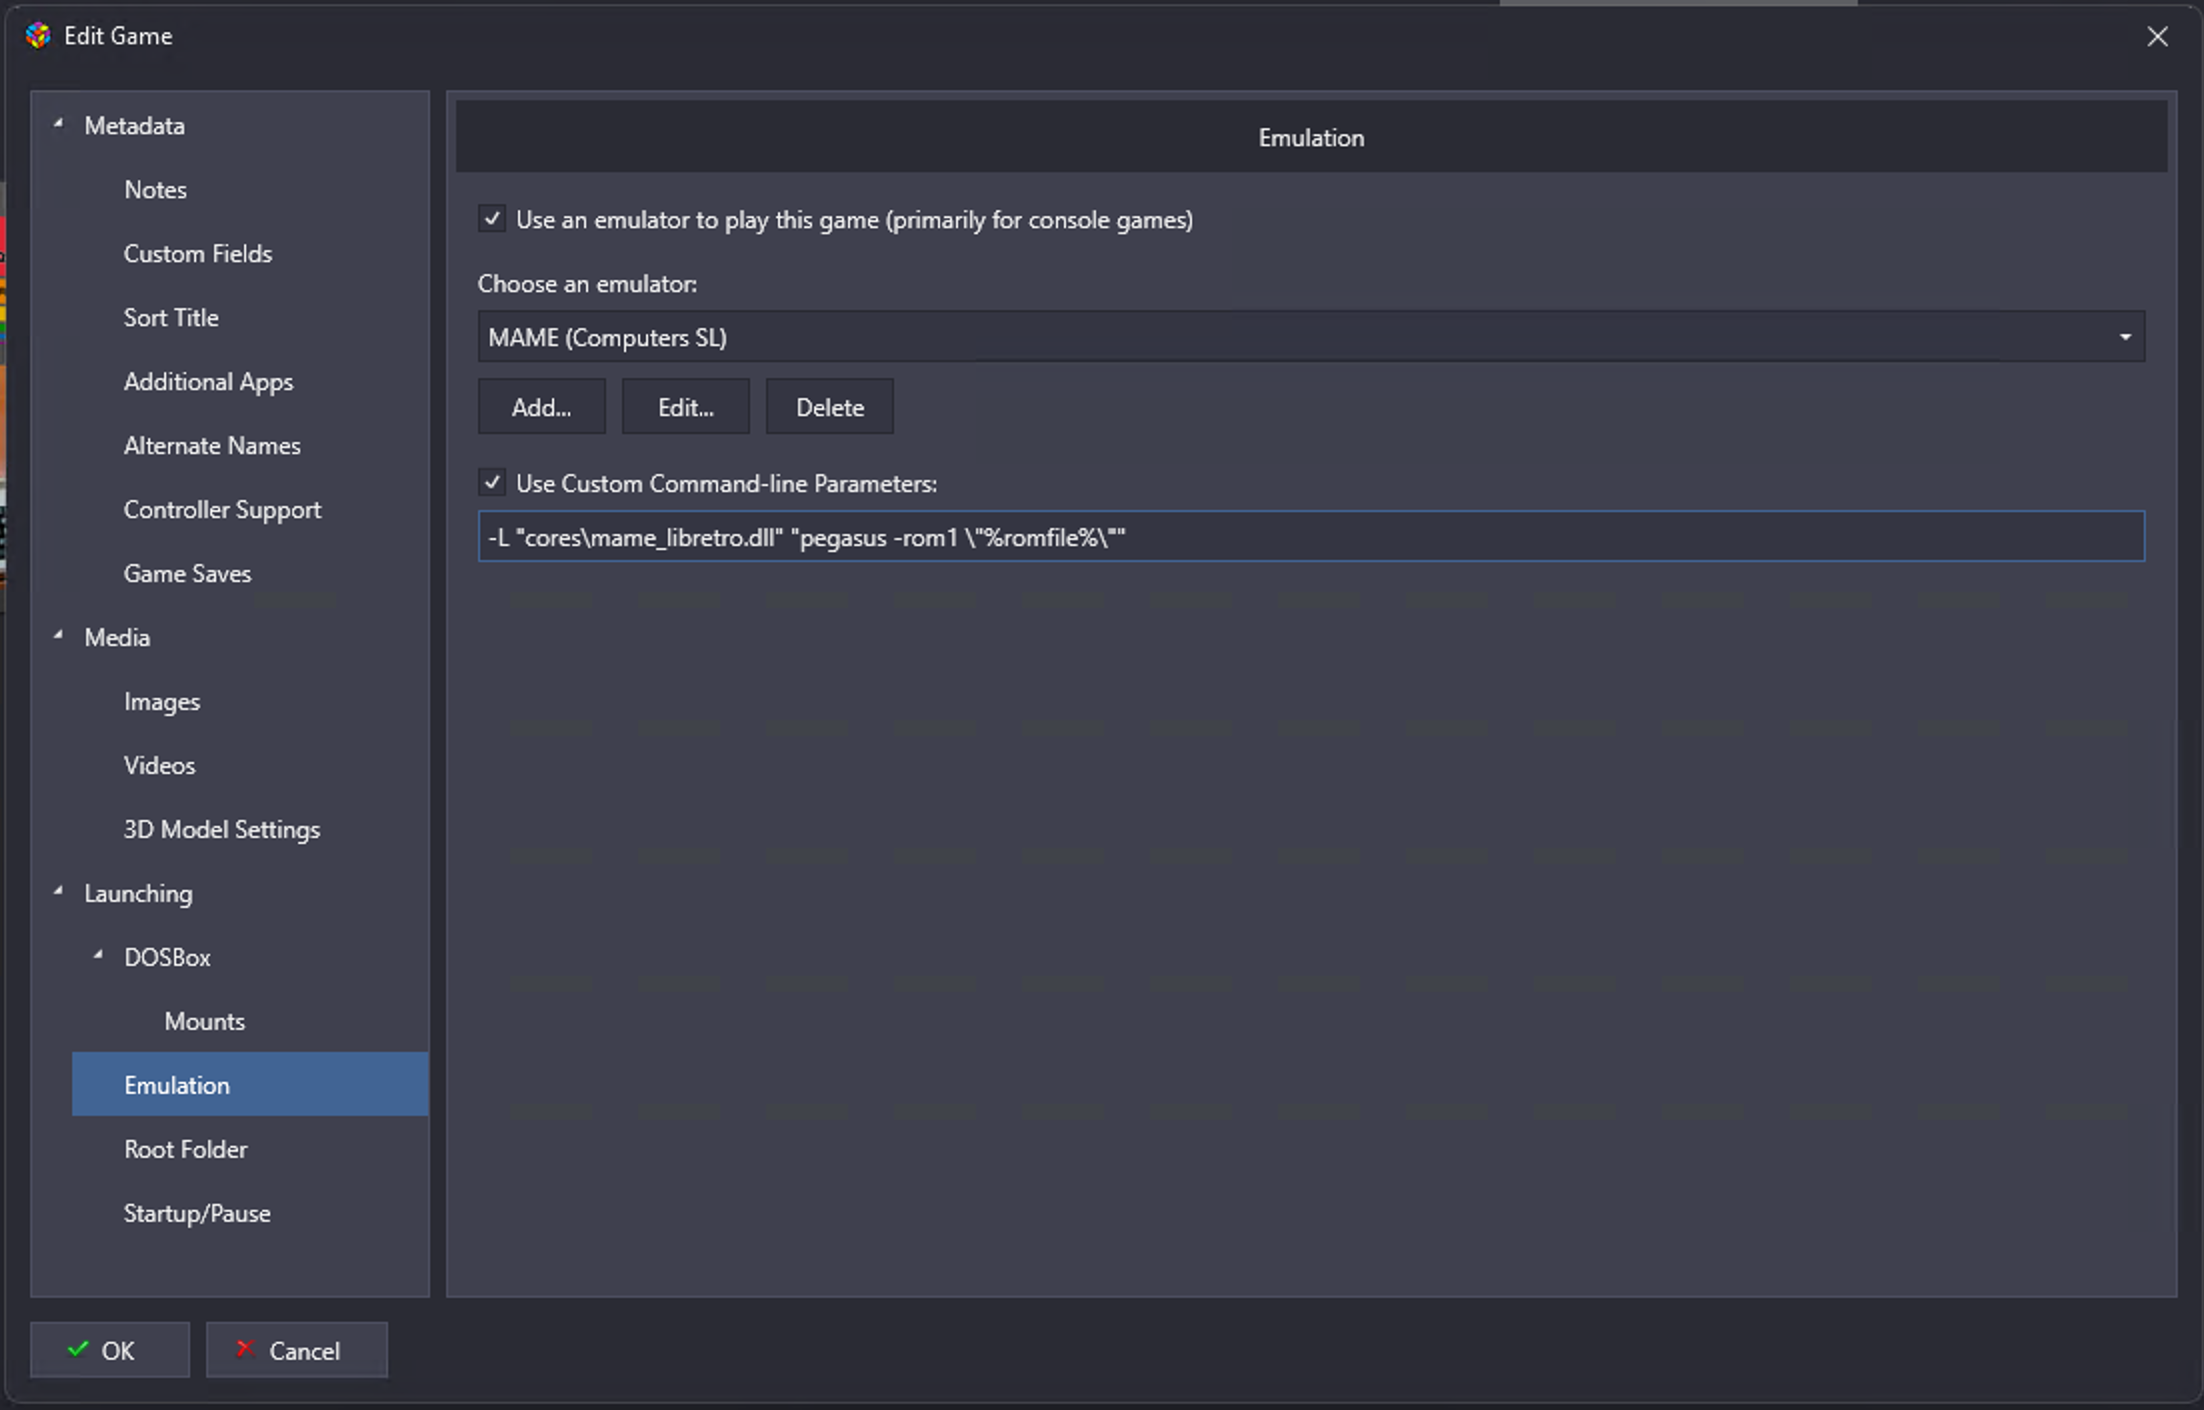Collapse the Media tree section
The height and width of the screenshot is (1410, 2204).
(58, 636)
